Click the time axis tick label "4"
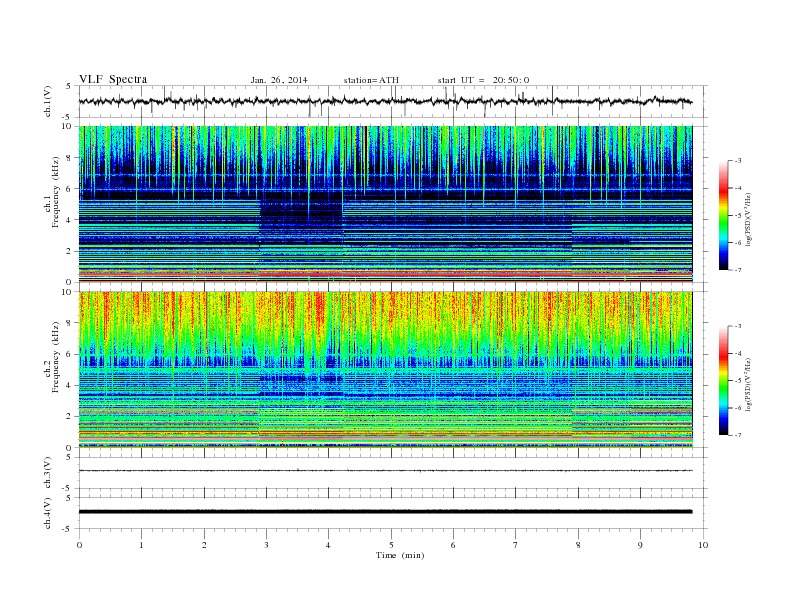 pyautogui.click(x=328, y=545)
